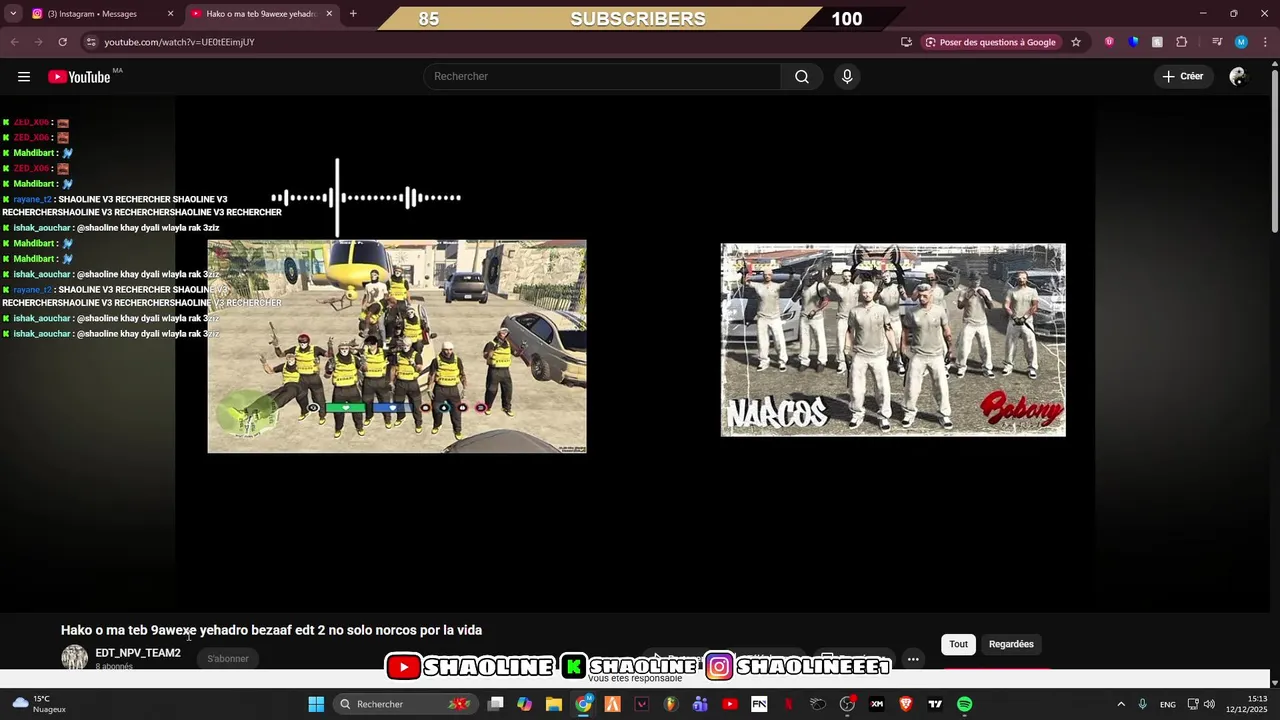Viewport: 1280px width, 720px height.
Task: Click the magnifier search button on YouTube
Action: click(x=802, y=77)
